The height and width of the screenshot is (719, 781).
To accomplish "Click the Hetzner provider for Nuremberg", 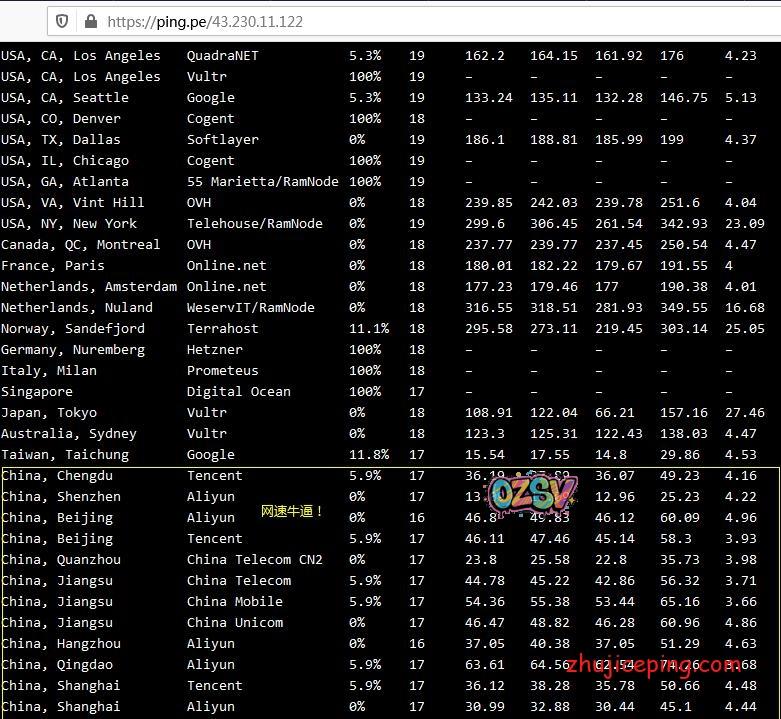I will (x=214, y=350).
